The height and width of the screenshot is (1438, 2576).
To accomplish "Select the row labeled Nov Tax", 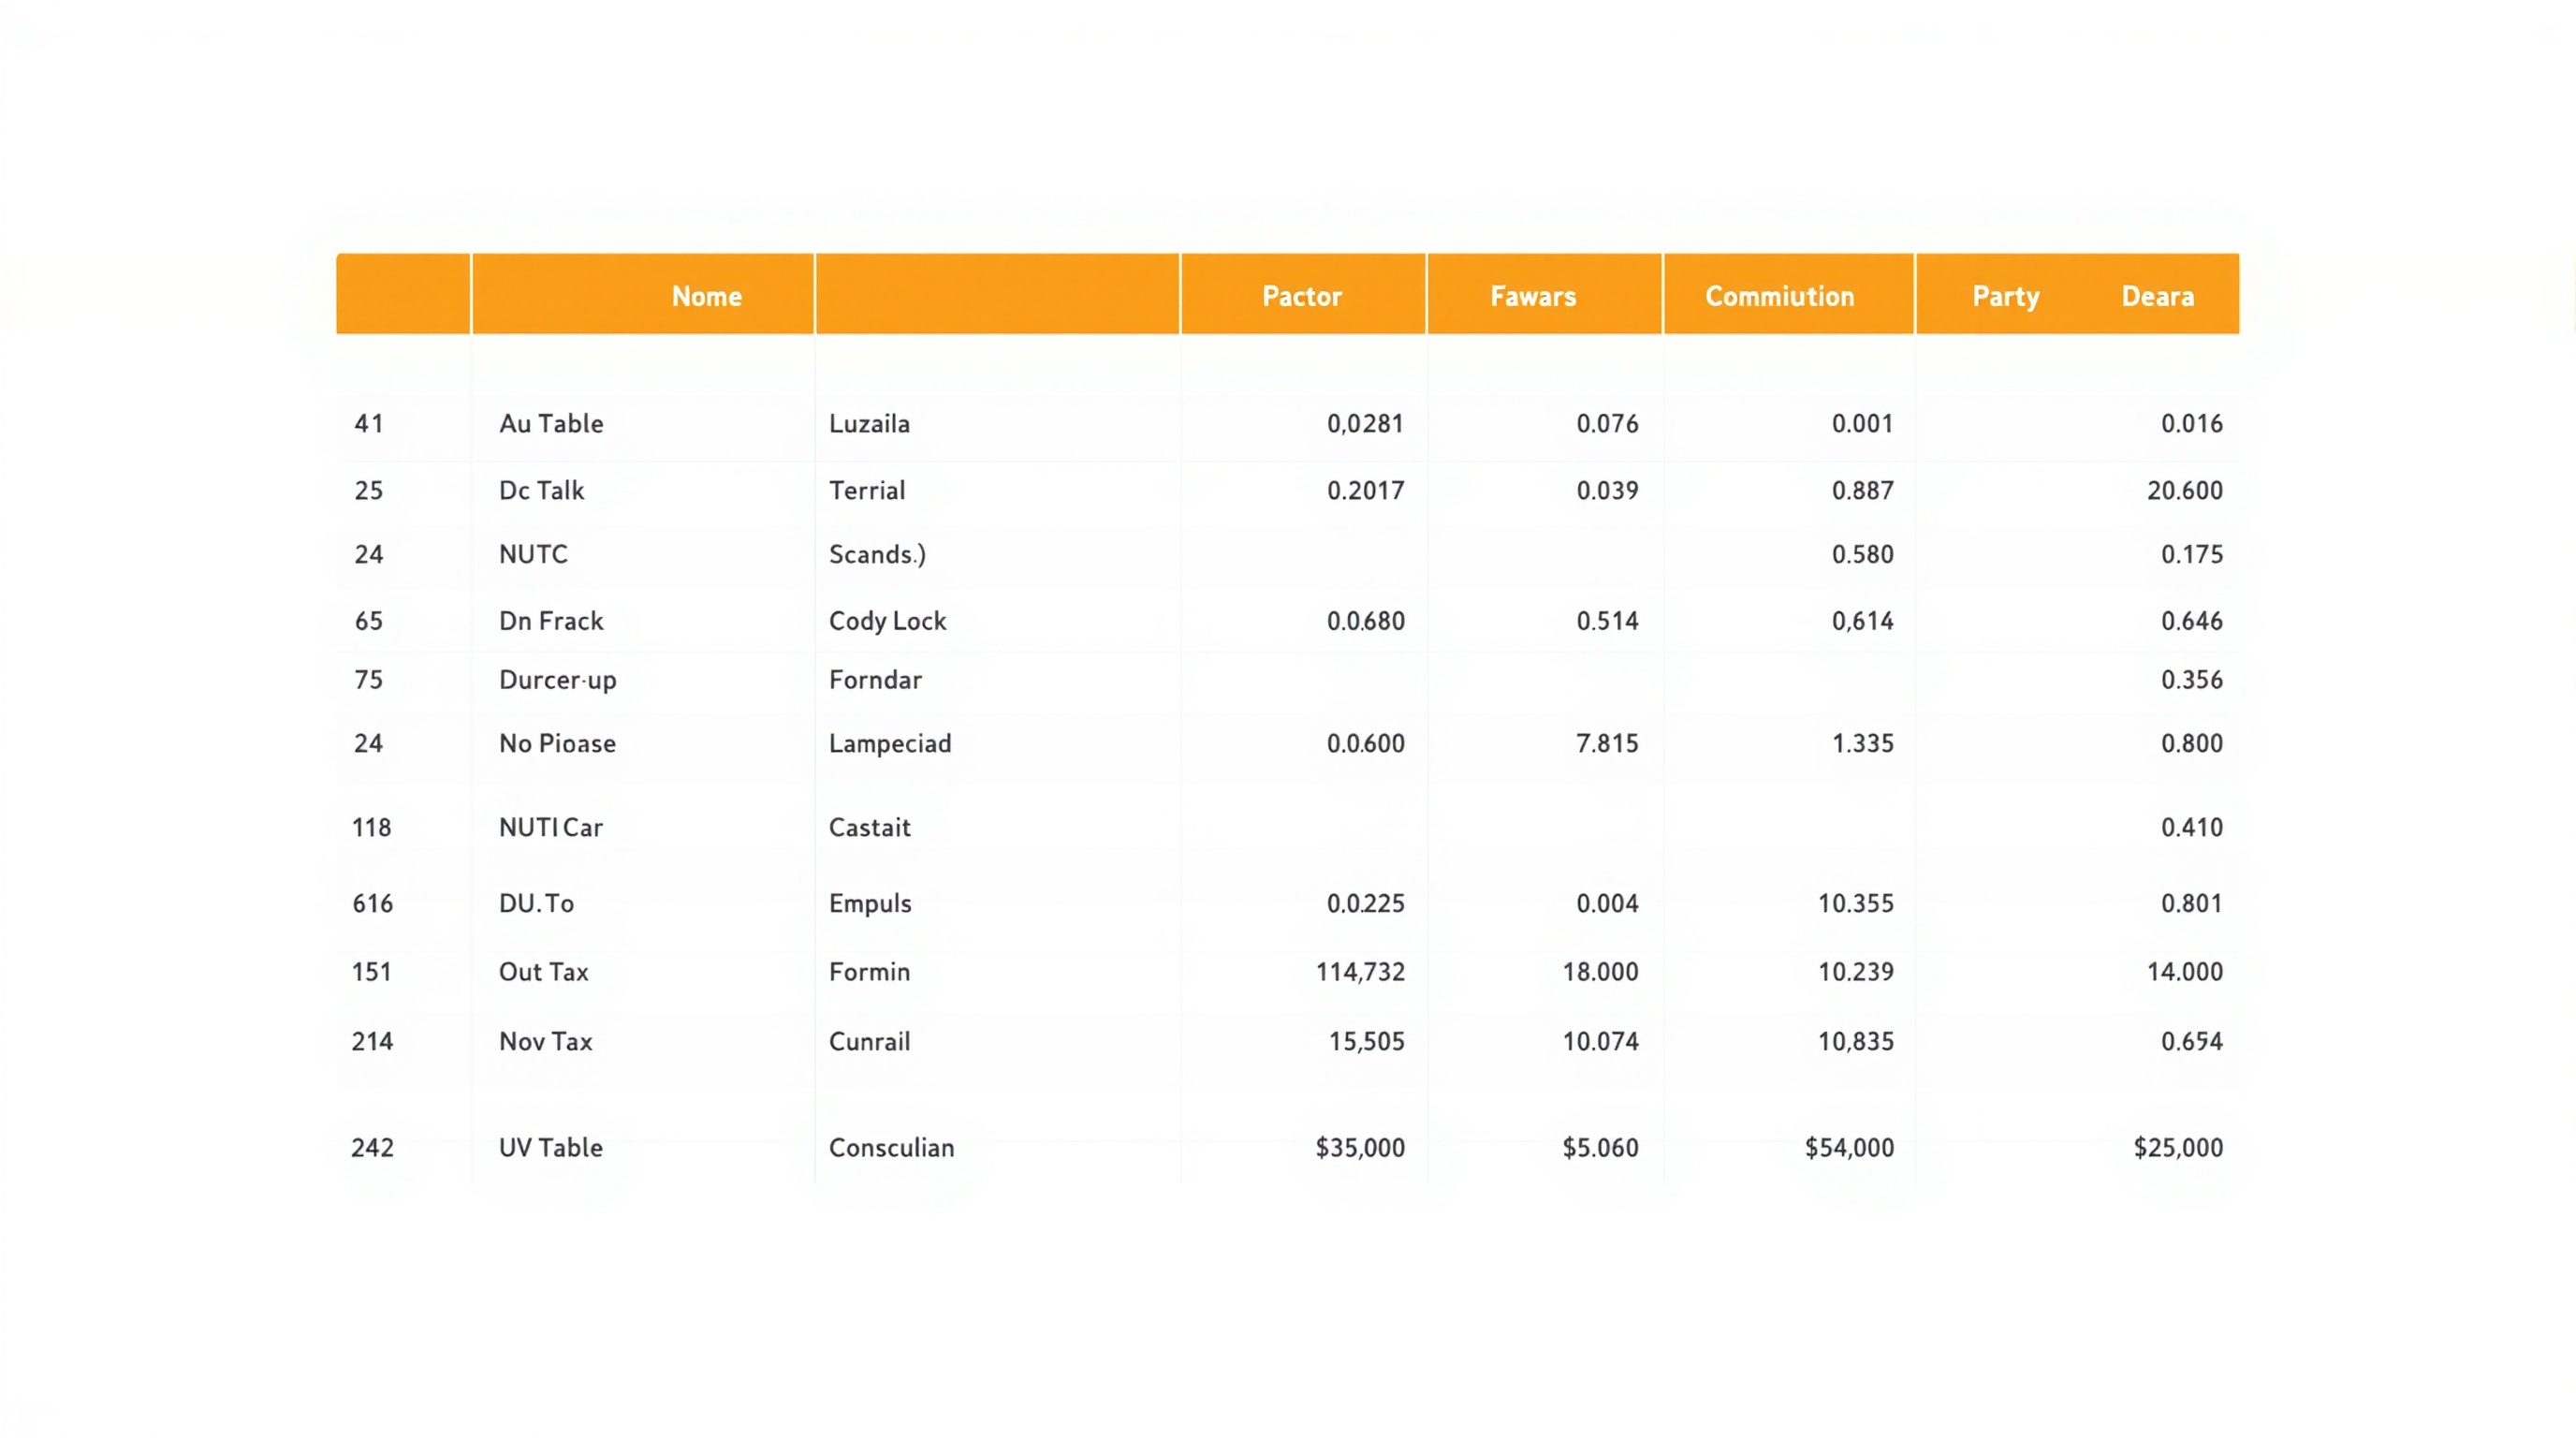I will [543, 1041].
